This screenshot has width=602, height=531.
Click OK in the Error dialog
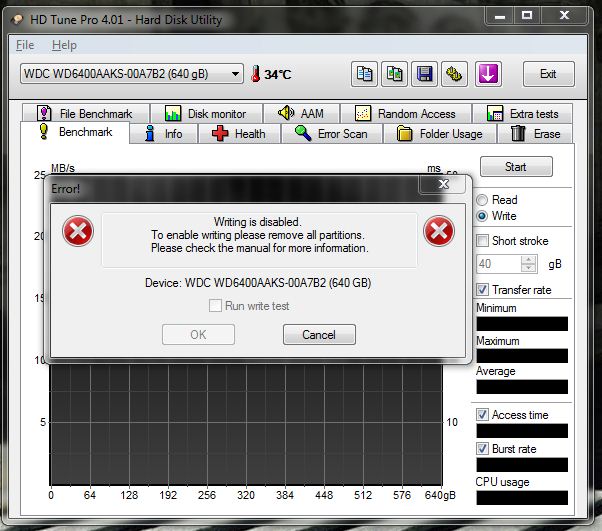pyautogui.click(x=198, y=334)
